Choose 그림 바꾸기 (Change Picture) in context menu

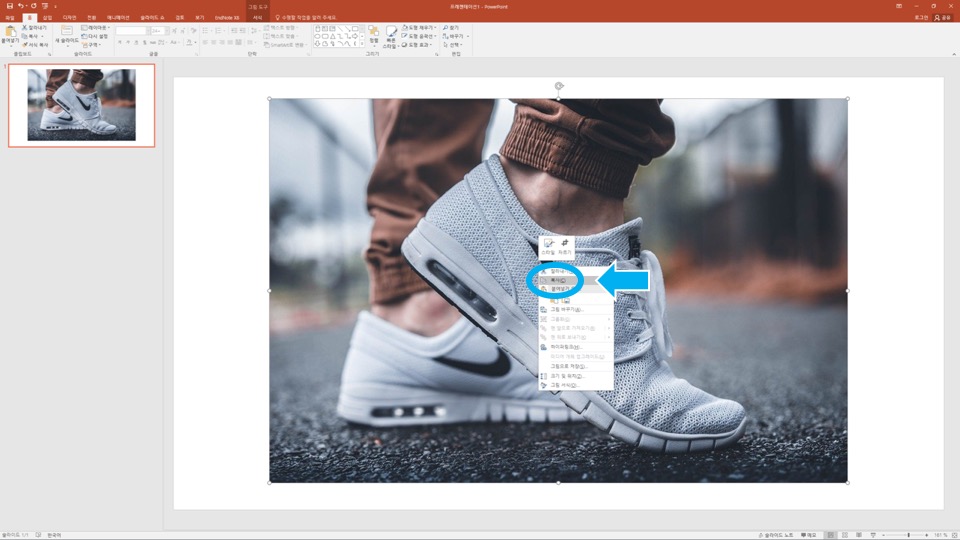(576, 309)
